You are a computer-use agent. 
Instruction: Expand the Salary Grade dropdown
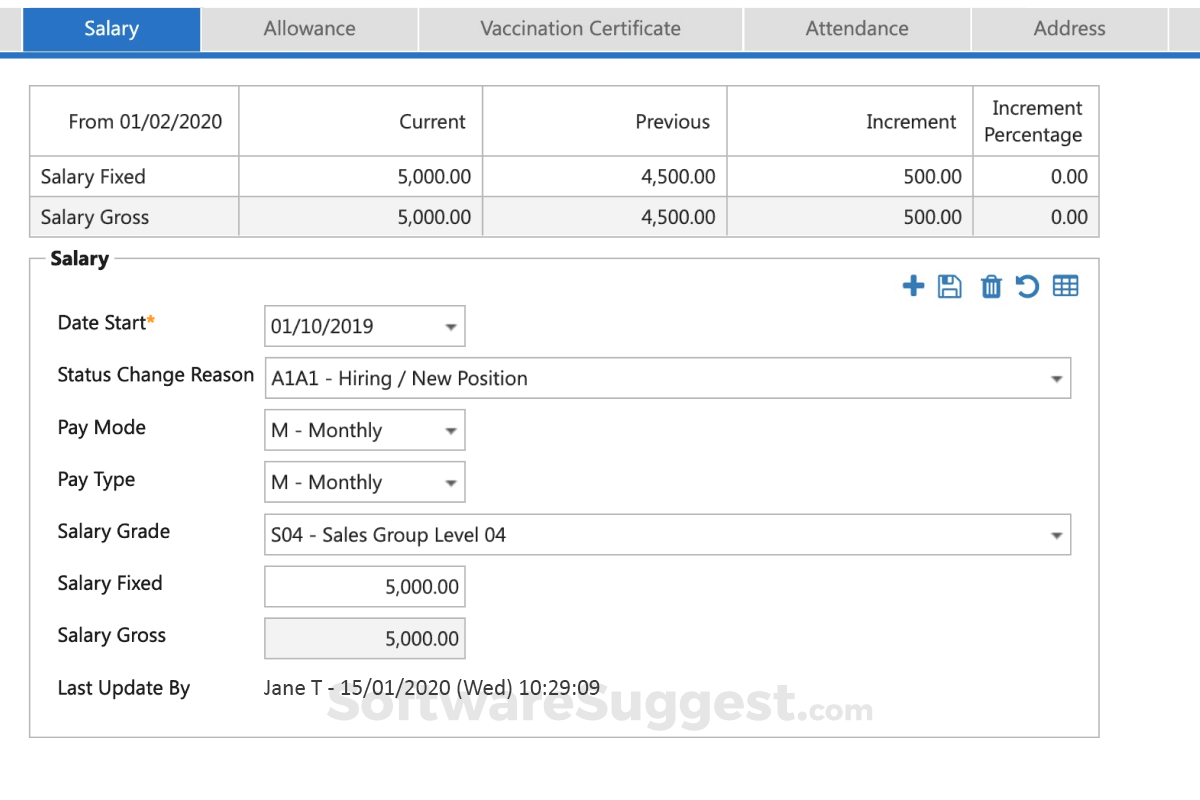pyautogui.click(x=1057, y=534)
